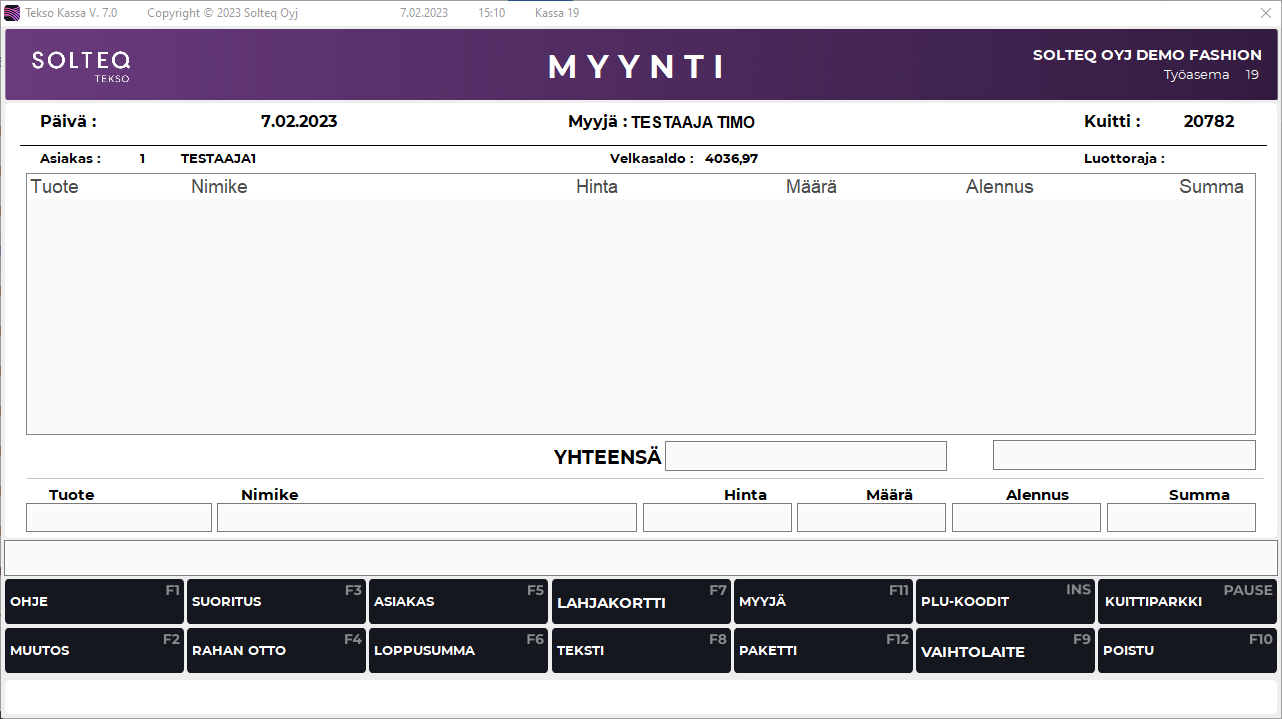
Task: Open the LAHJAKORTTI gift card function
Action: pyautogui.click(x=641, y=602)
